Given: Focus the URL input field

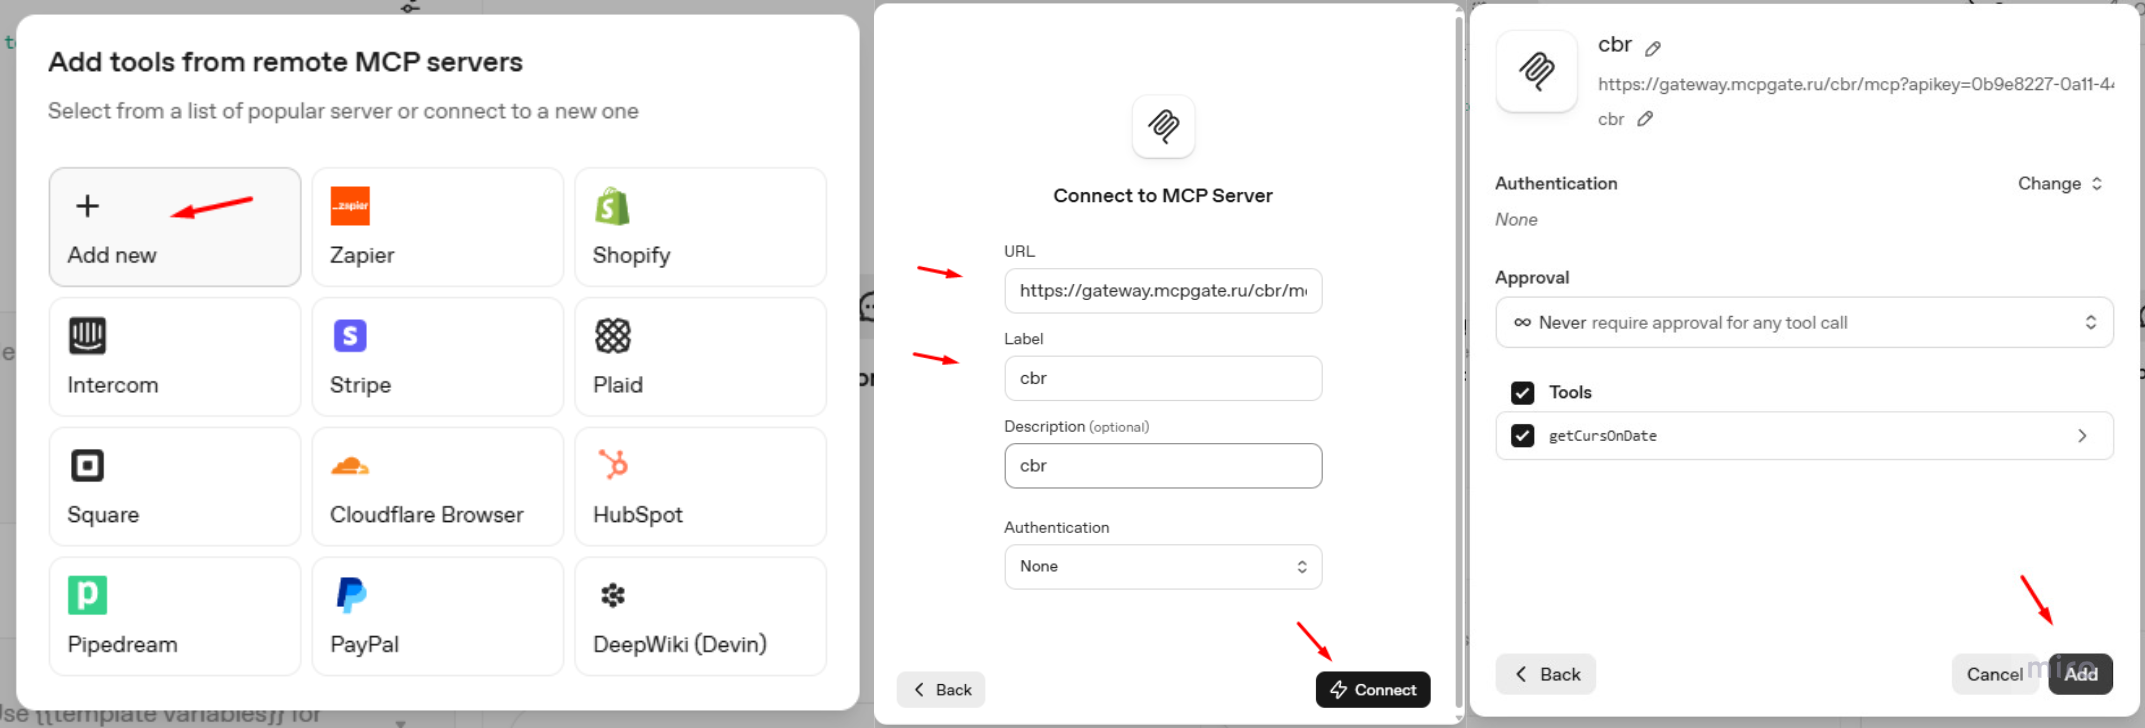Looking at the screenshot, I should click(1163, 291).
